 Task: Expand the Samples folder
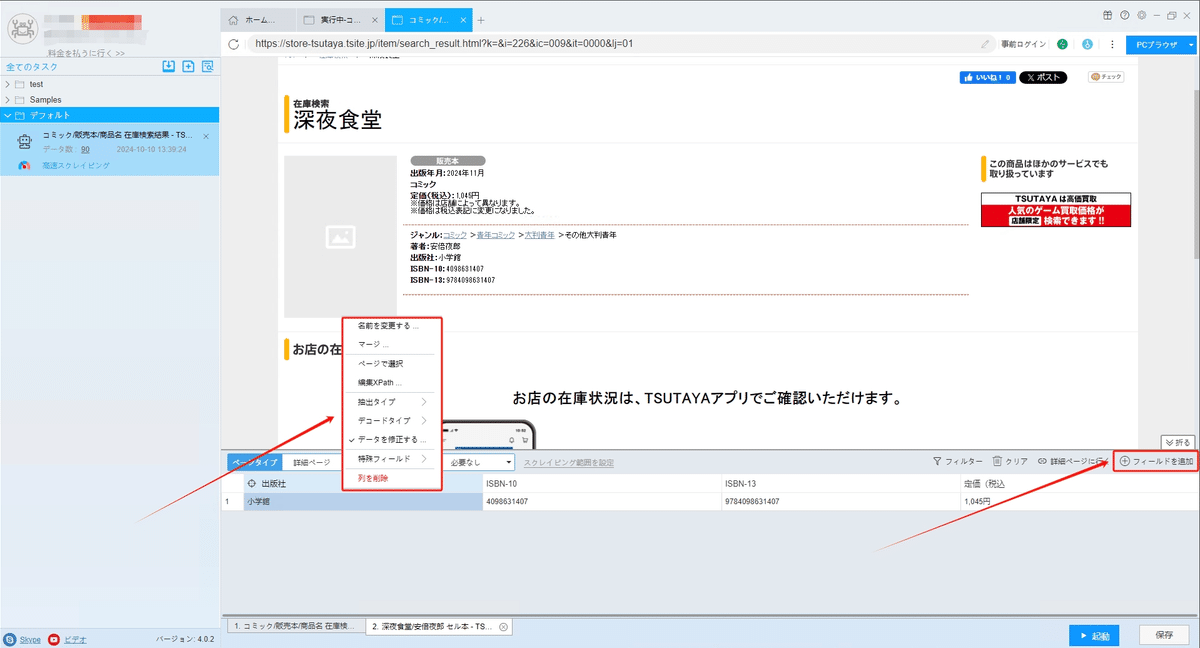click(x=8, y=100)
